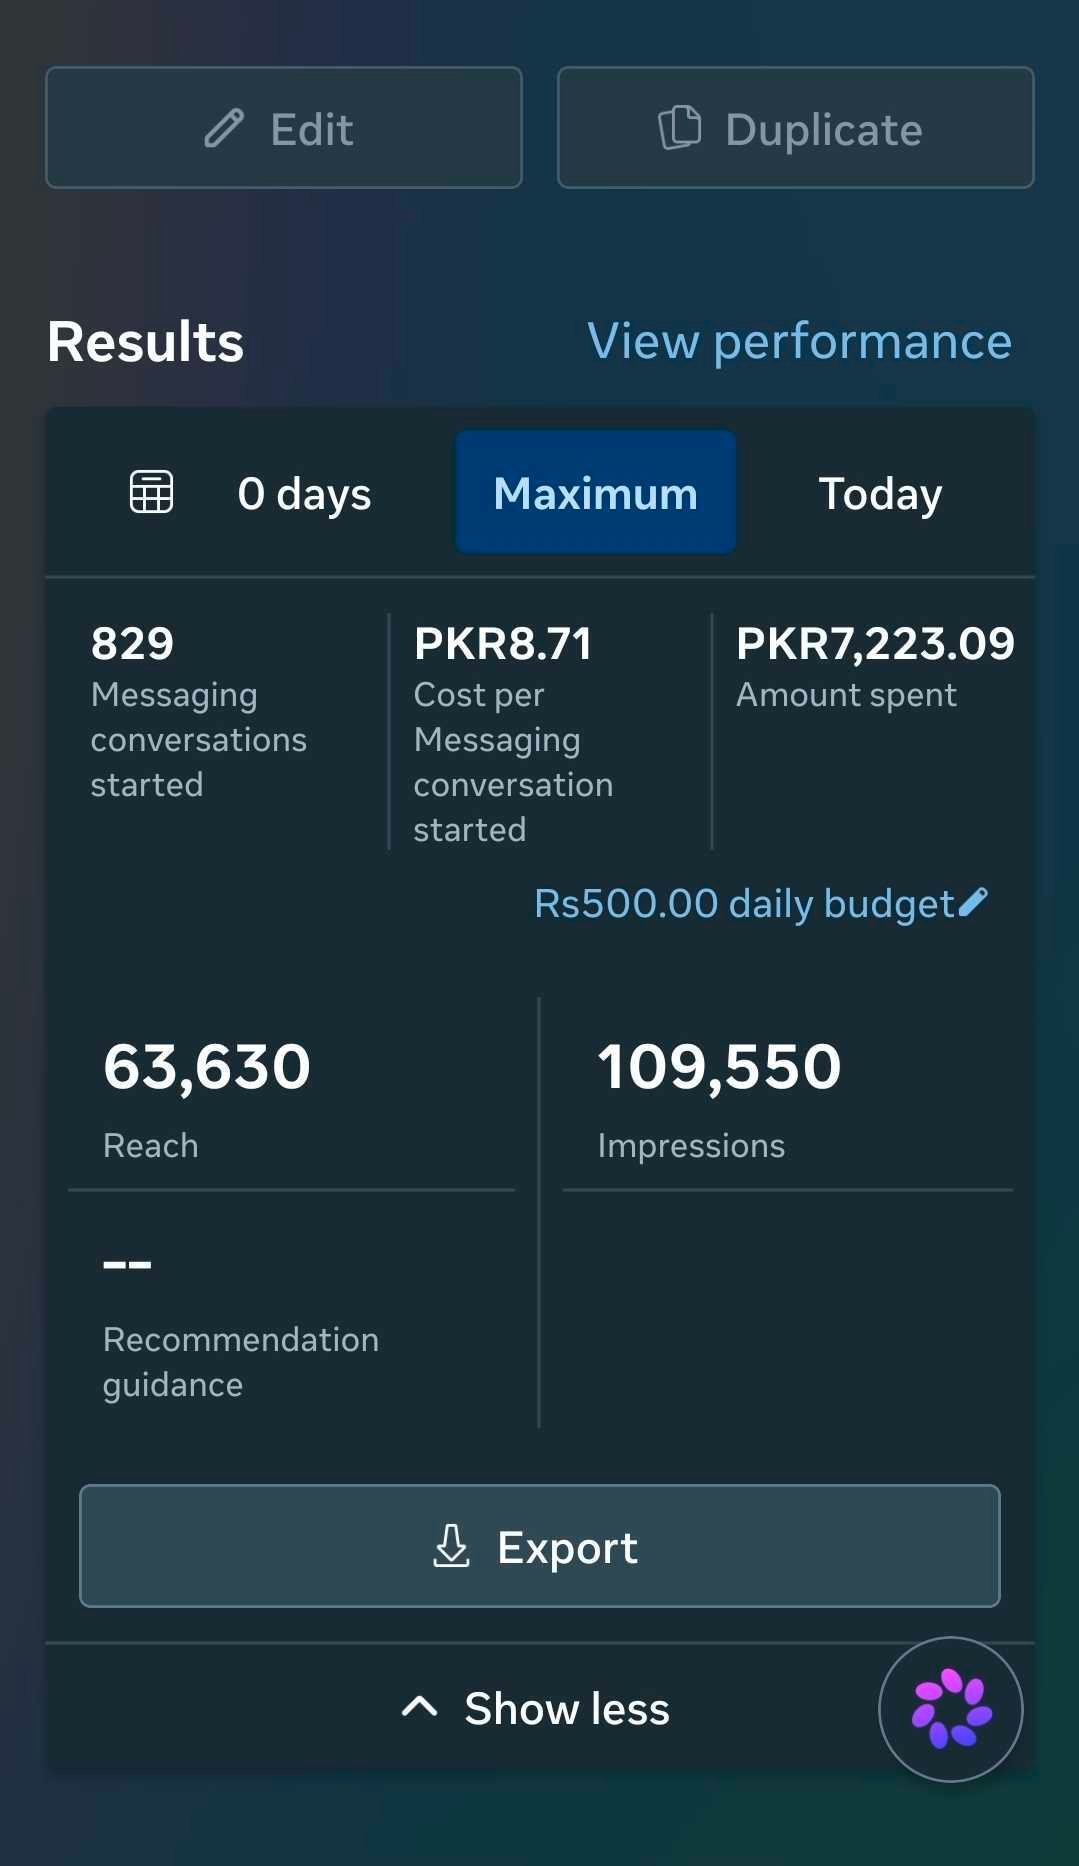Edit daily budget via pencil icon

(973, 903)
